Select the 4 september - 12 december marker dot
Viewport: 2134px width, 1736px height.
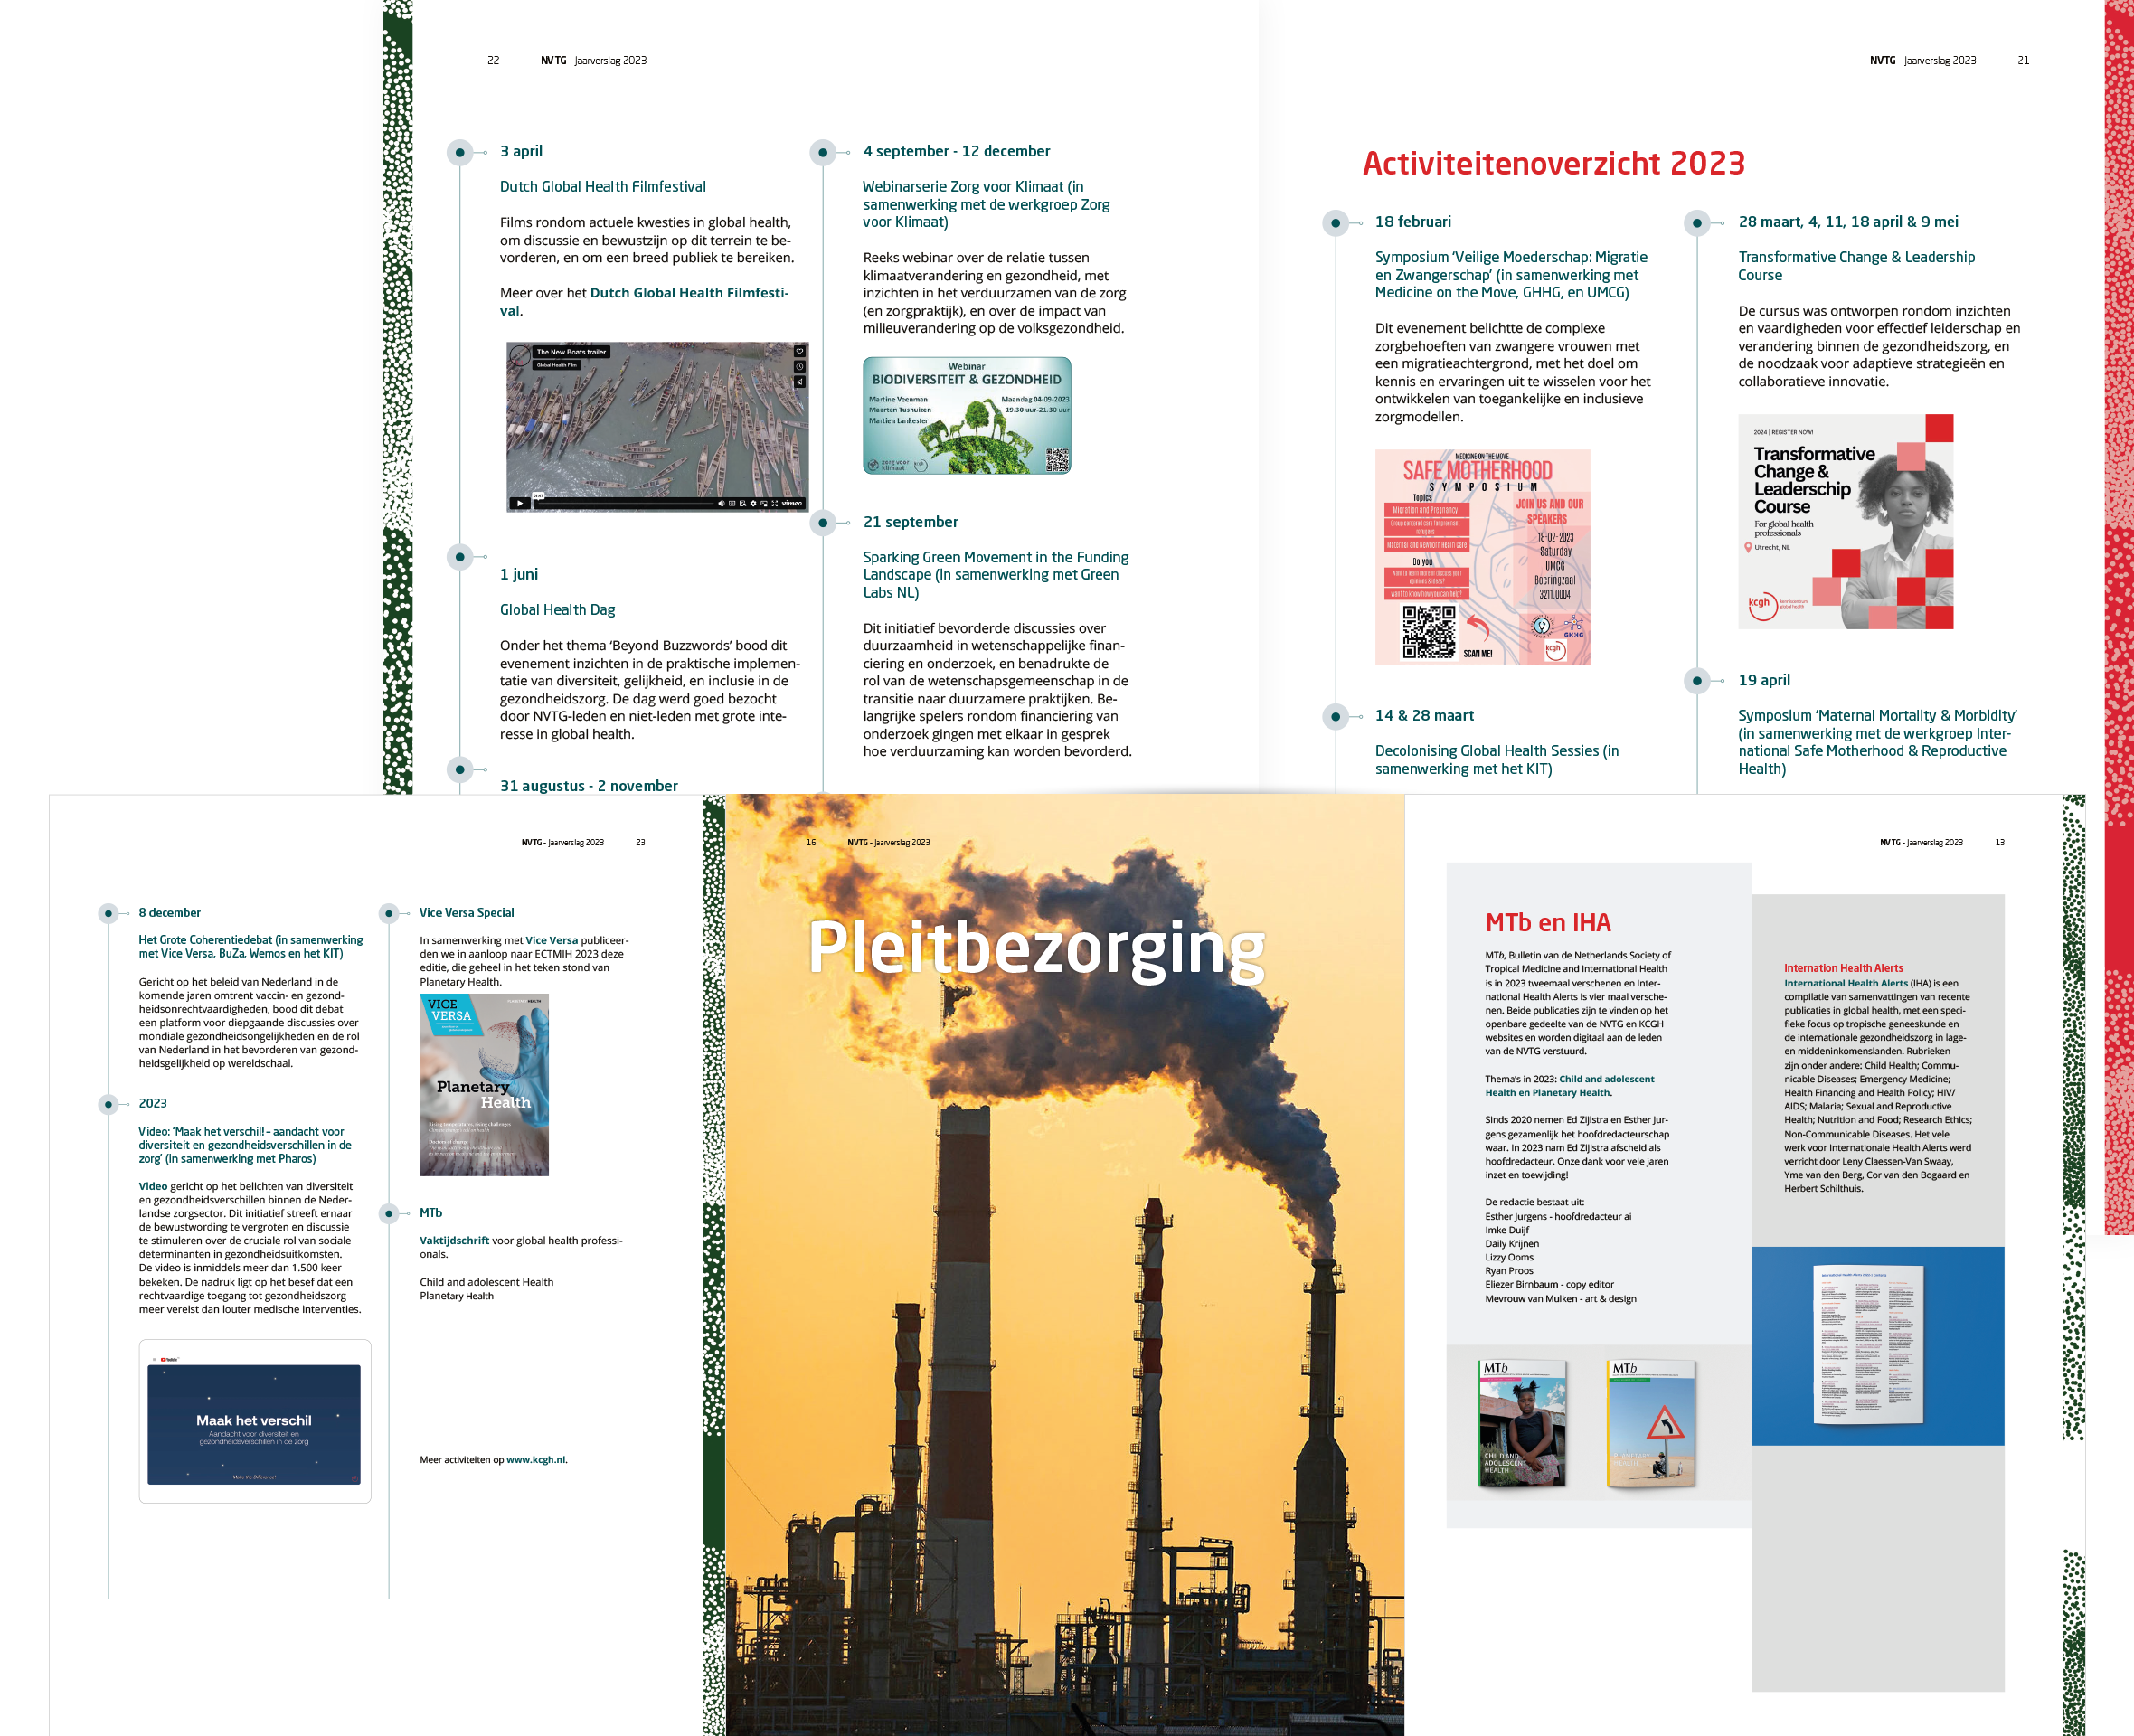823,152
